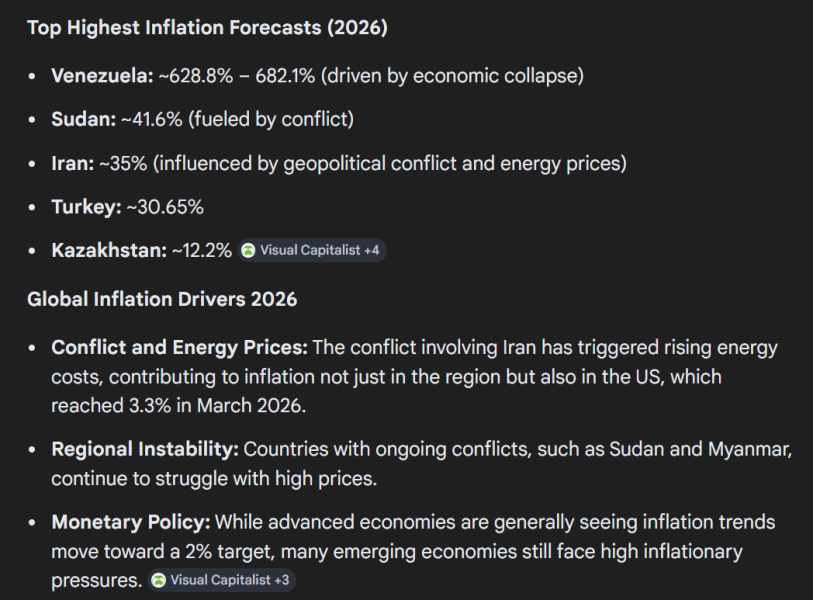Open the 'Visual Capitalist +4' source chip

tap(312, 250)
